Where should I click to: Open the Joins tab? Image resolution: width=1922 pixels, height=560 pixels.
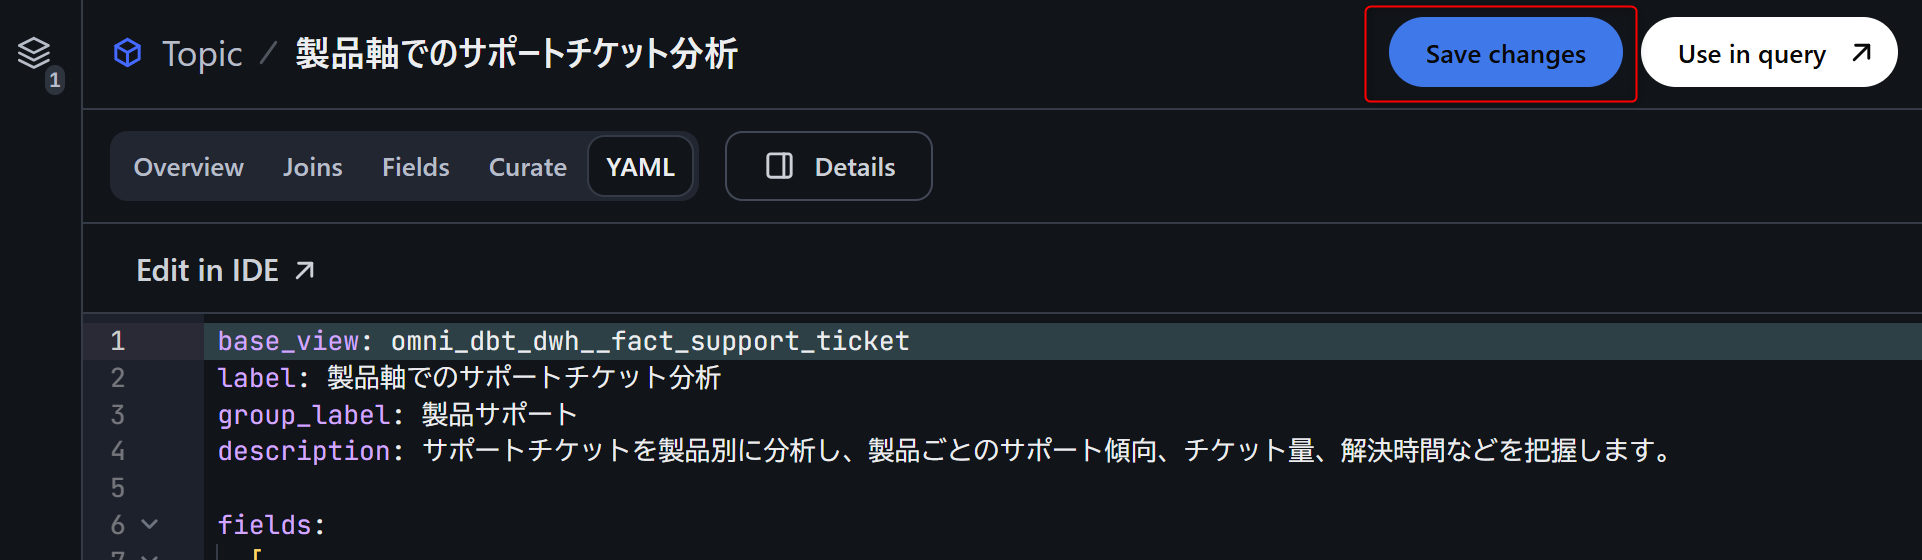pos(313,167)
